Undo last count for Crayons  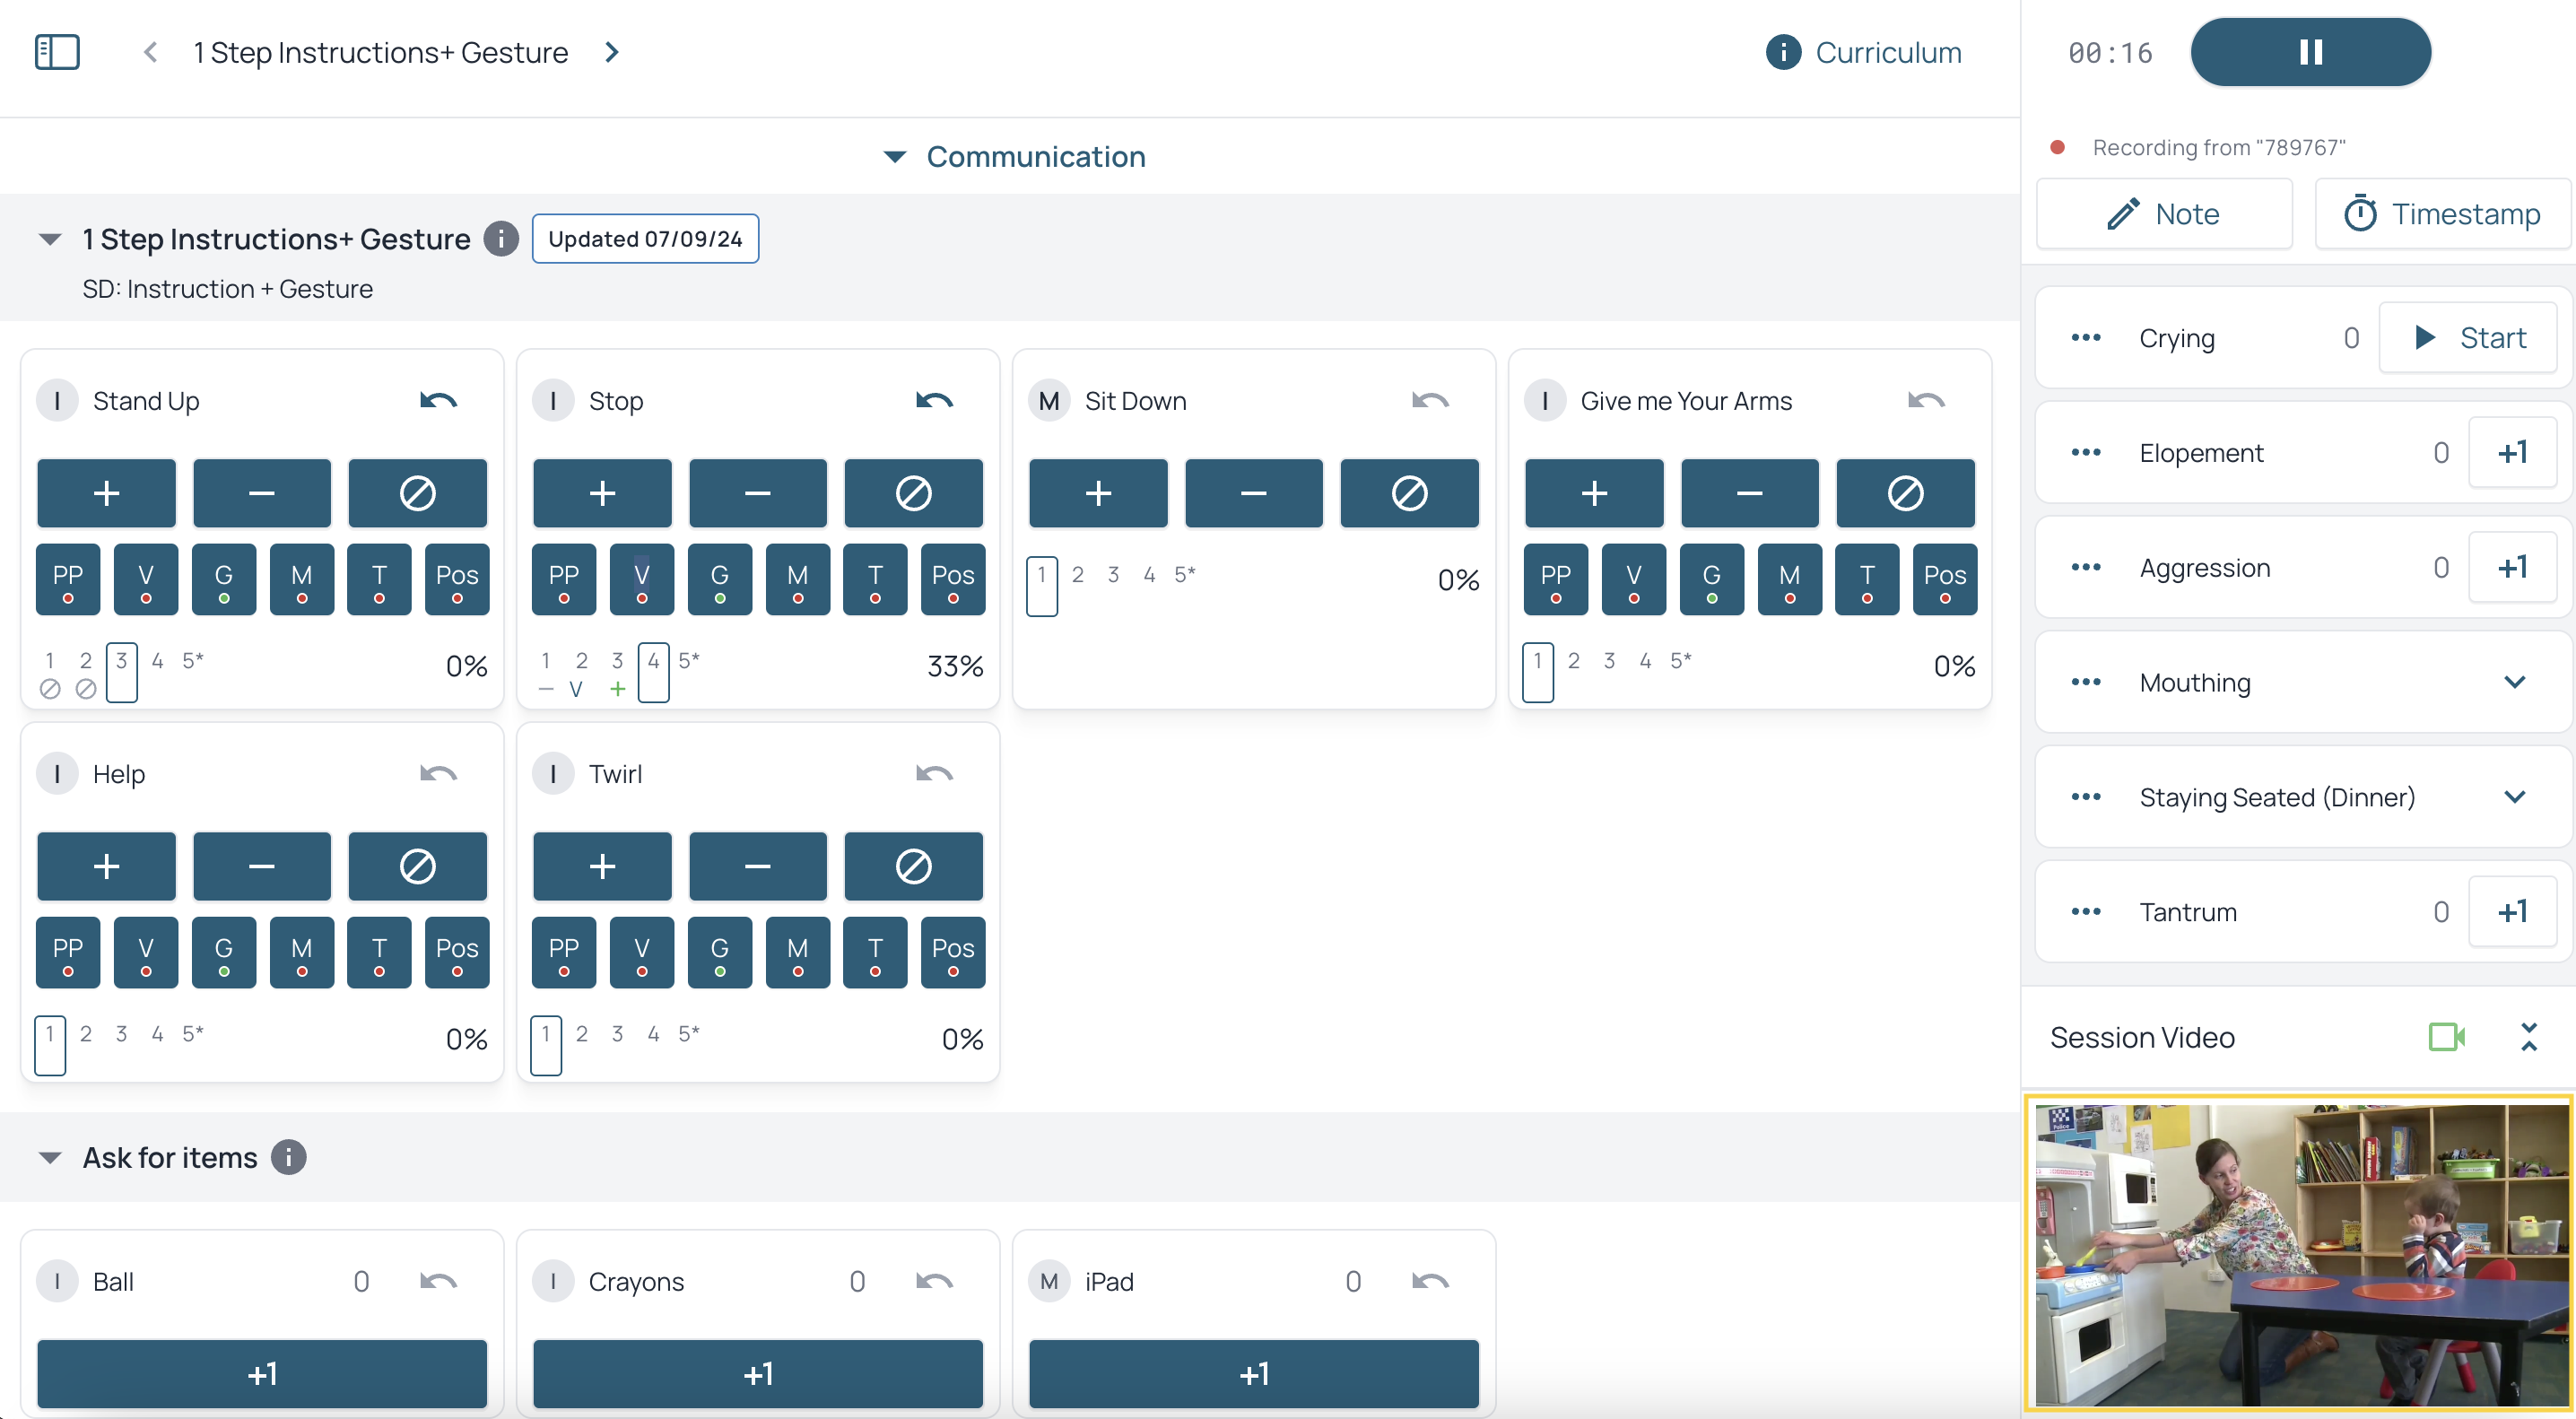coord(935,1281)
